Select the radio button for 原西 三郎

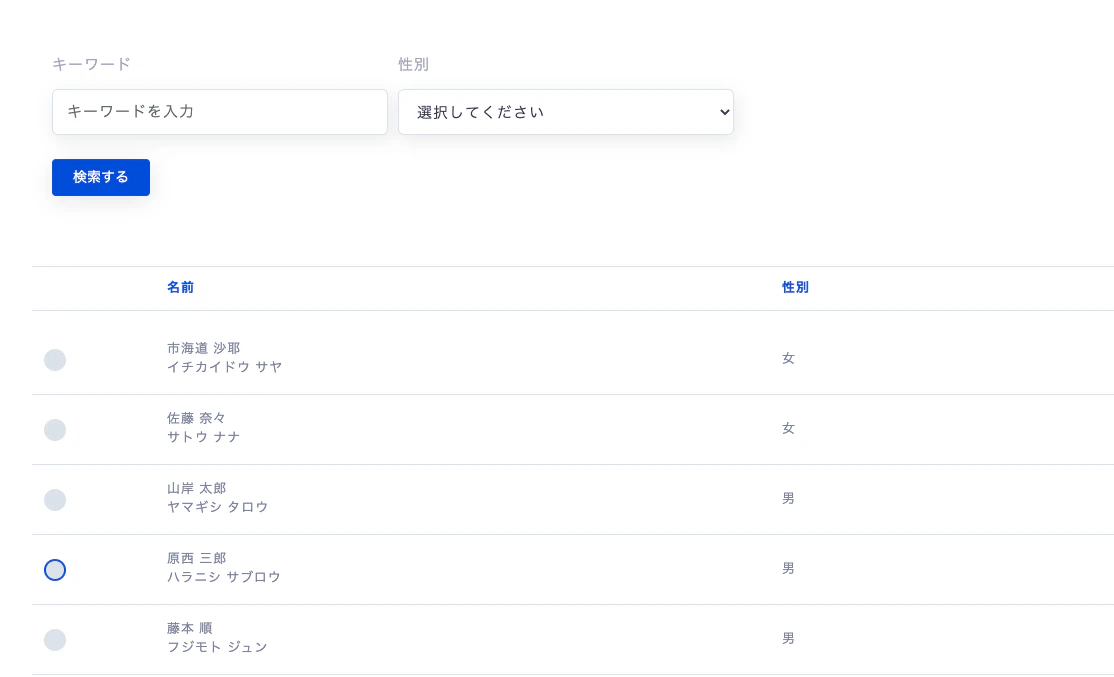[x=55, y=570]
